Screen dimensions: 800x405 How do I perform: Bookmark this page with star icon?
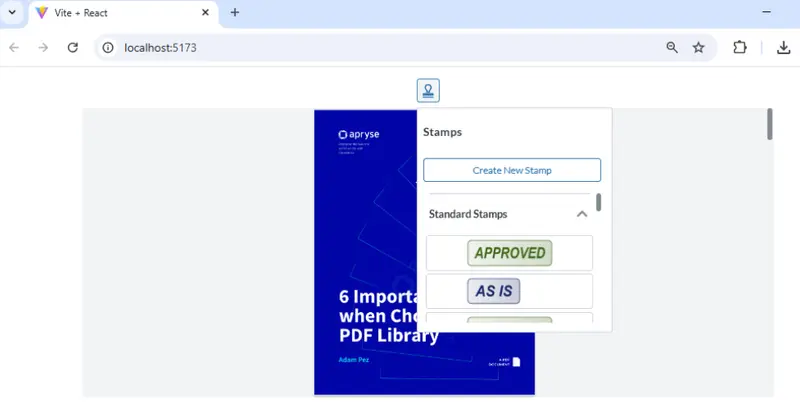[698, 47]
